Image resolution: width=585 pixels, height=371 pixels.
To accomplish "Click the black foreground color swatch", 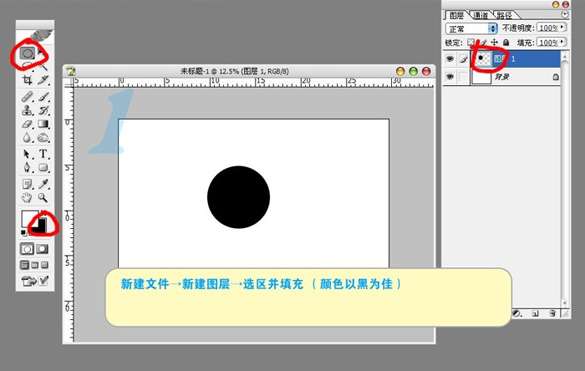I will pyautogui.click(x=39, y=225).
